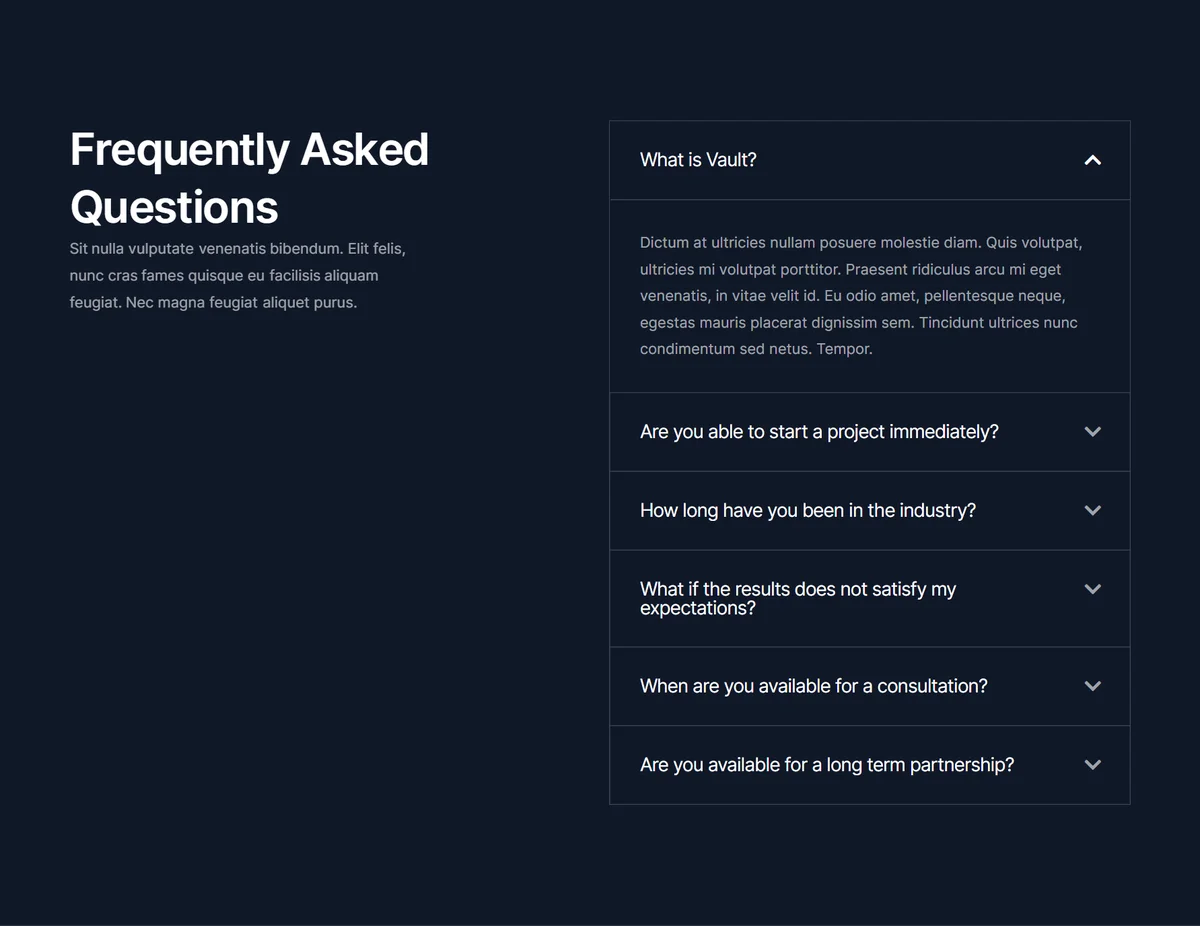The image size is (1200, 926).
Task: Click the answer text beginning "Dictum at ultricies nullam"
Action: pyautogui.click(x=861, y=295)
